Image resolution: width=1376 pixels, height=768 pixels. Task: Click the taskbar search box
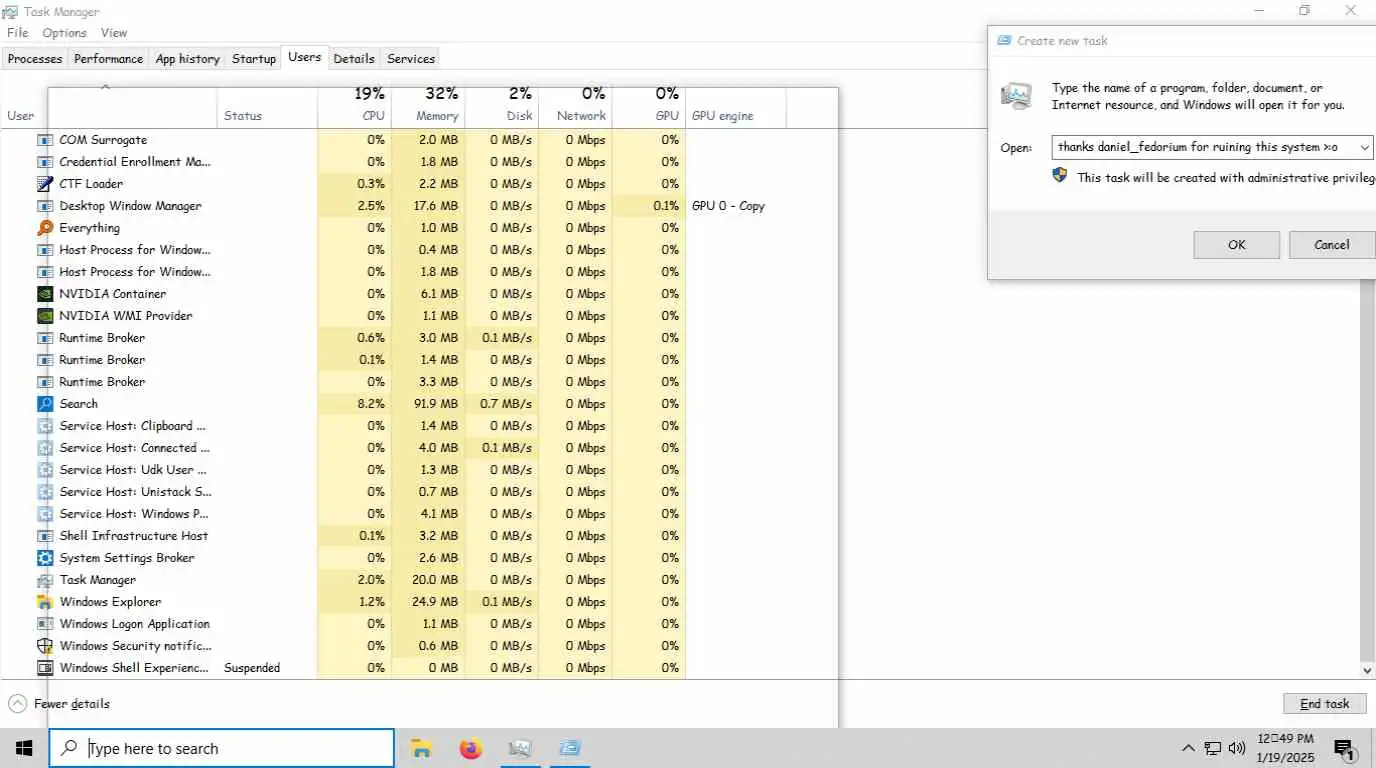pyautogui.click(x=222, y=748)
